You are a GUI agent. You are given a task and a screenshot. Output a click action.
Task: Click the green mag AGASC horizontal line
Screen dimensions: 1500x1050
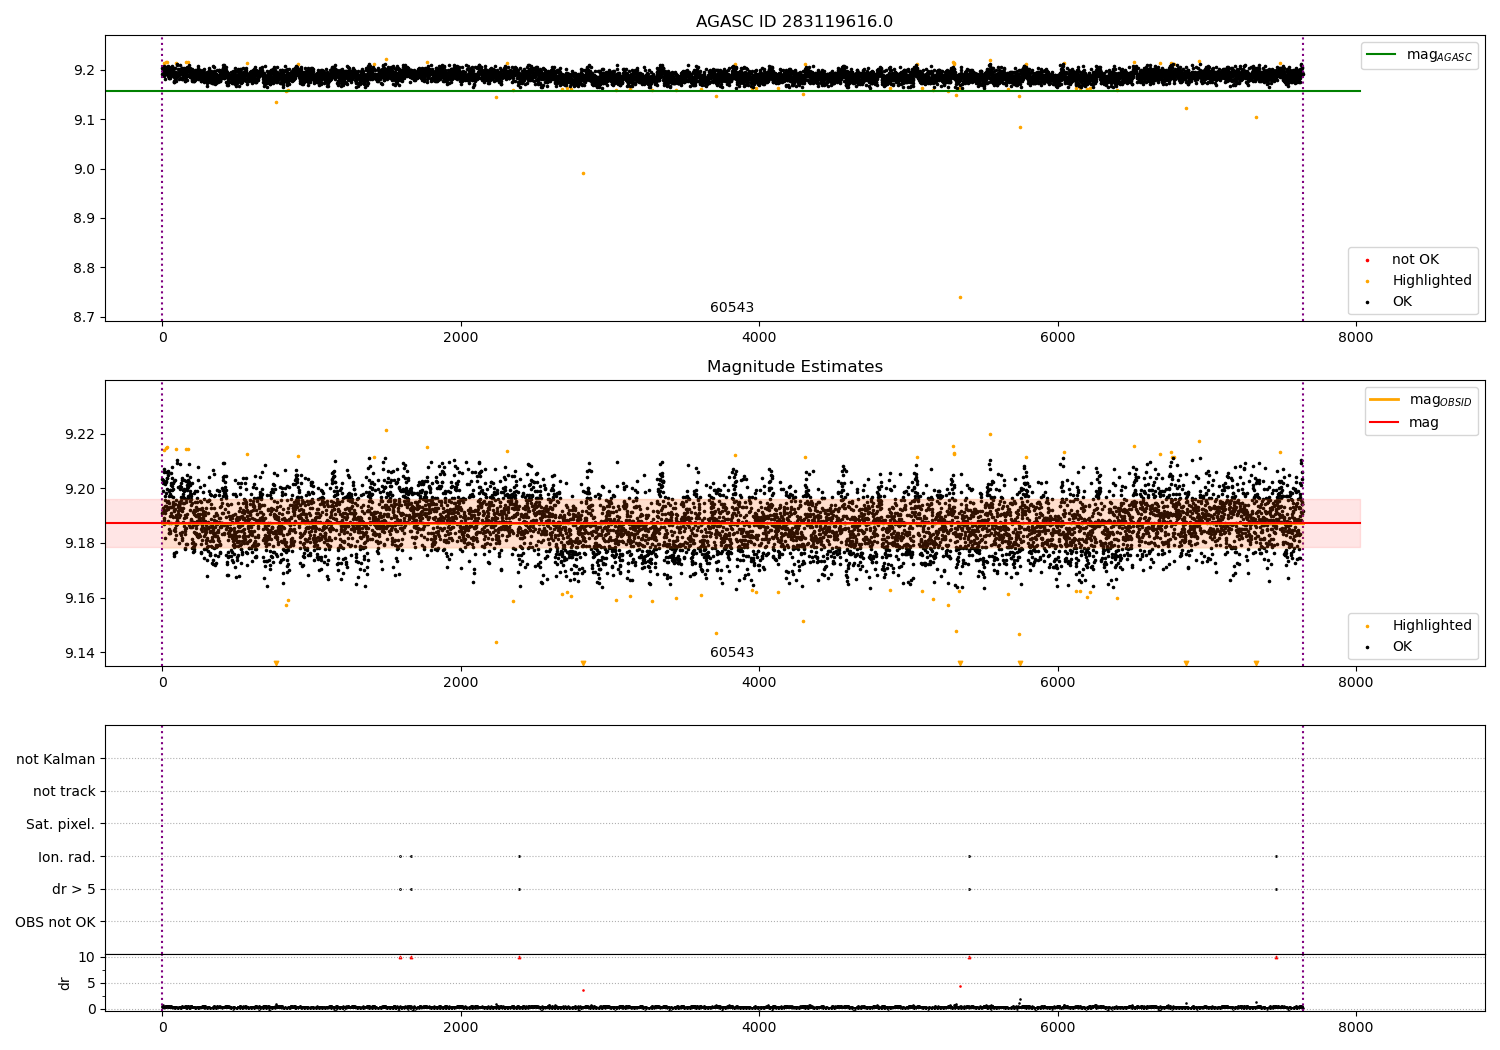[x=732, y=91]
